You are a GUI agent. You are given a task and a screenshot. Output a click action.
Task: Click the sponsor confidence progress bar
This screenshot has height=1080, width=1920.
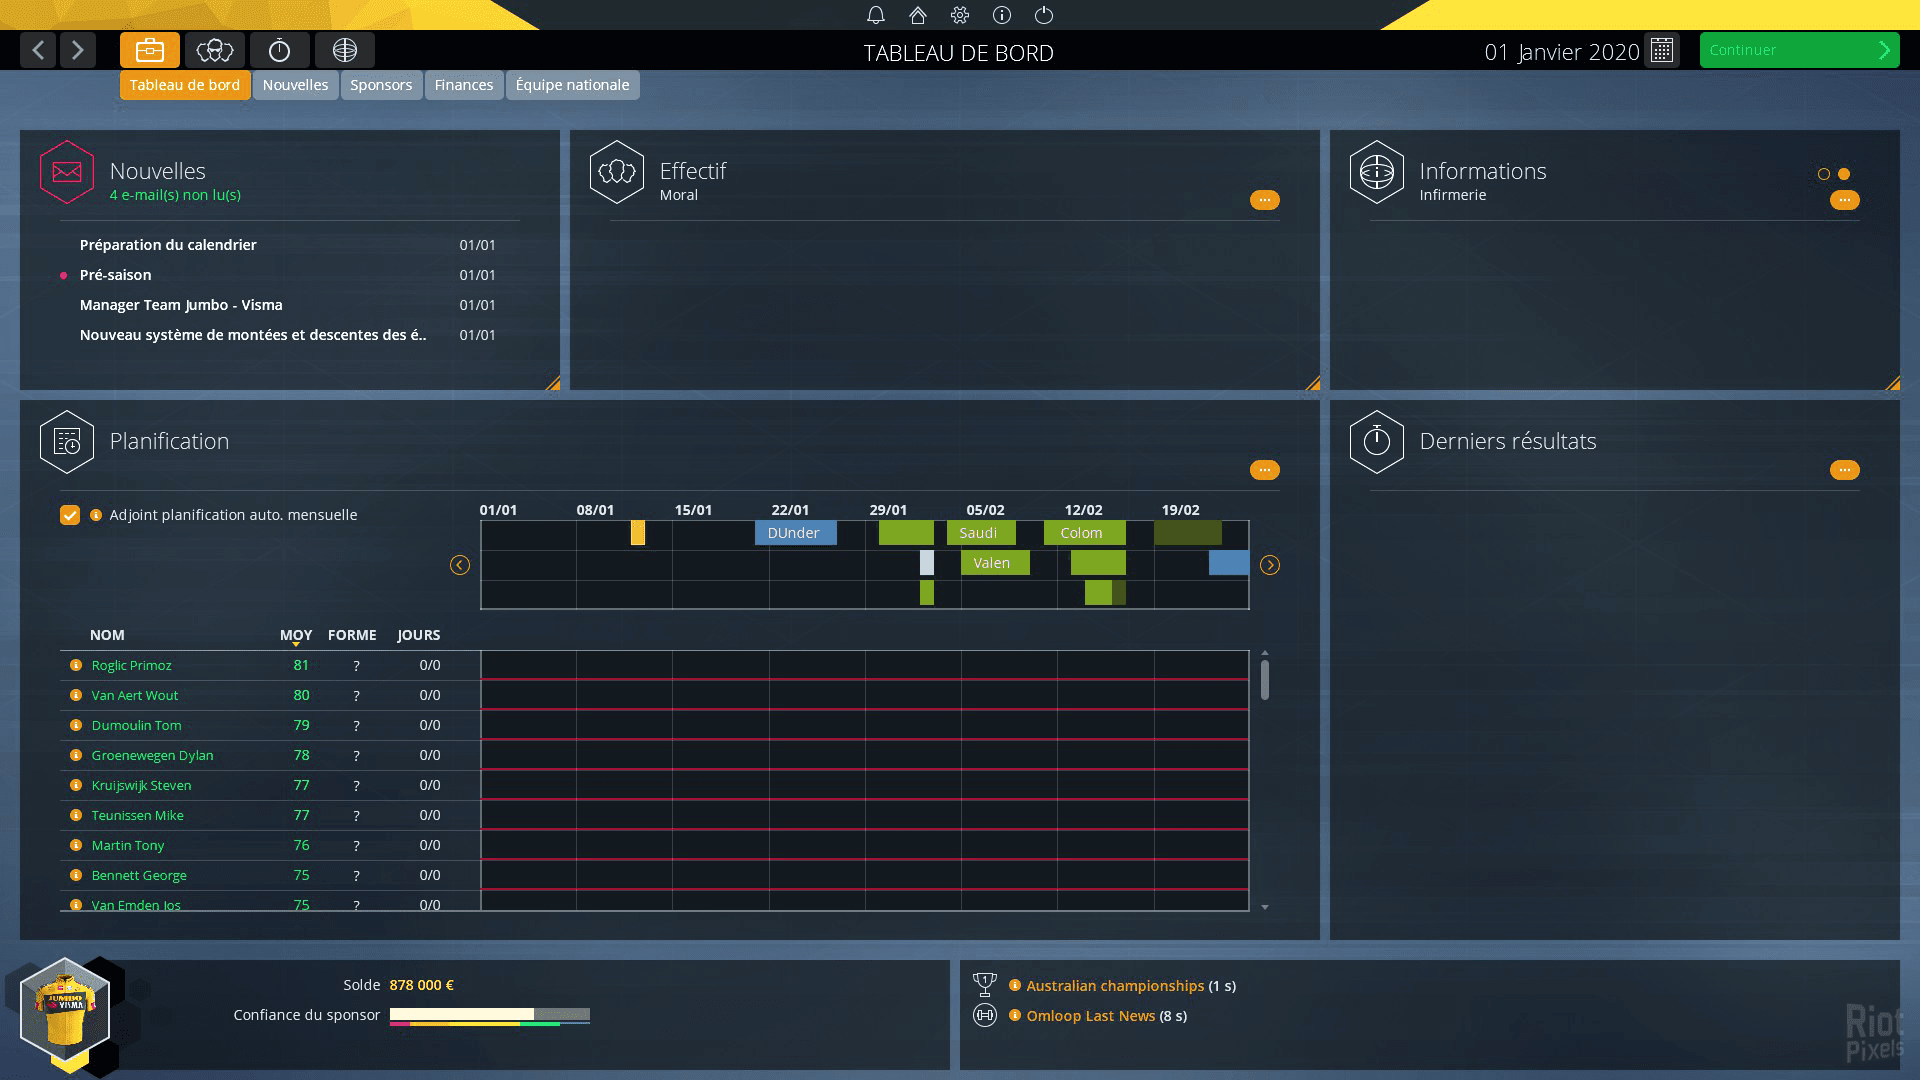(490, 1014)
